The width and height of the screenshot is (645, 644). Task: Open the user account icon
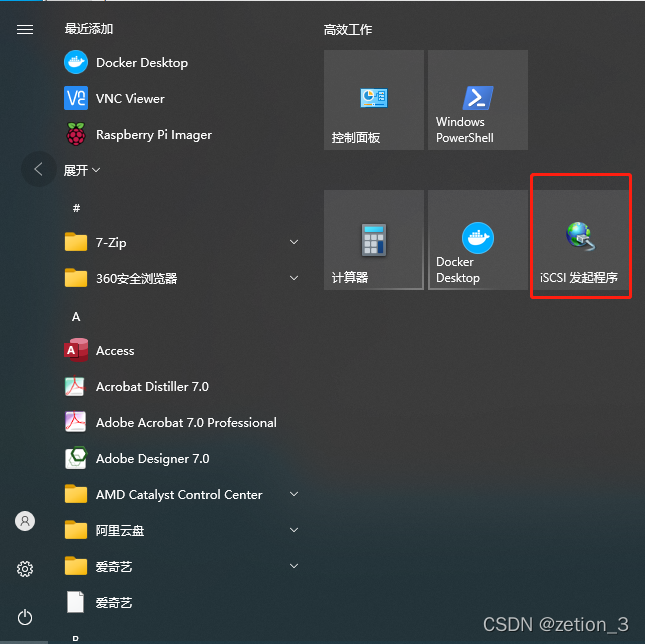(25, 521)
